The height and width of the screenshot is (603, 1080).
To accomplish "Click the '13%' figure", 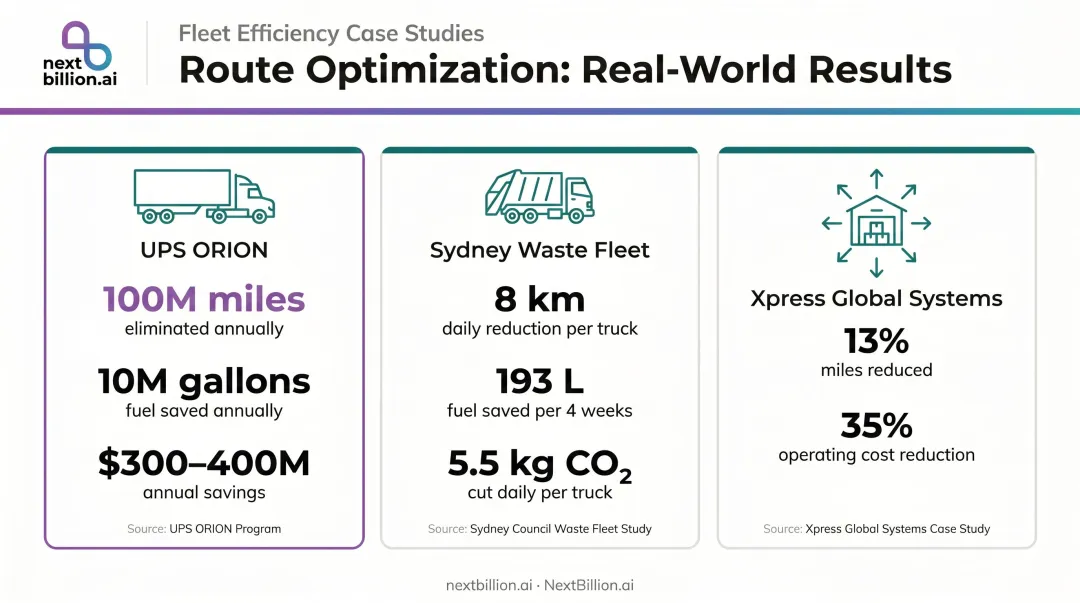I will pyautogui.click(x=876, y=340).
